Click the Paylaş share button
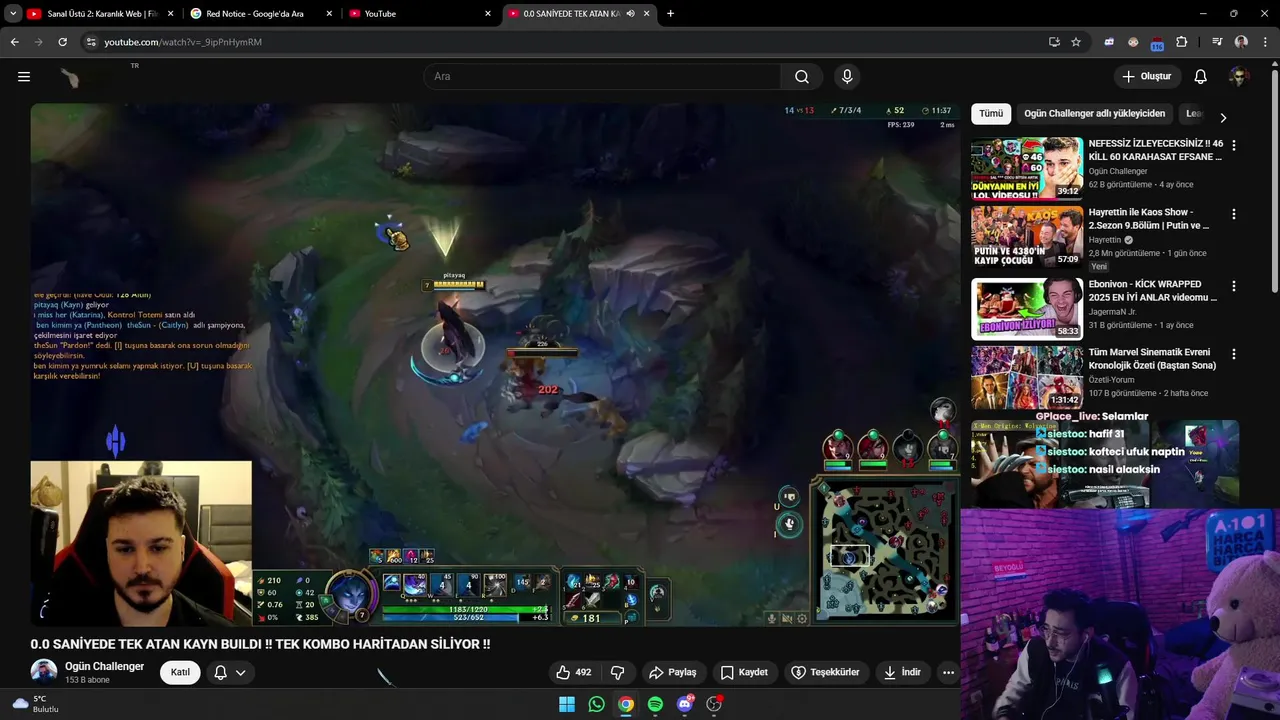 tap(673, 672)
